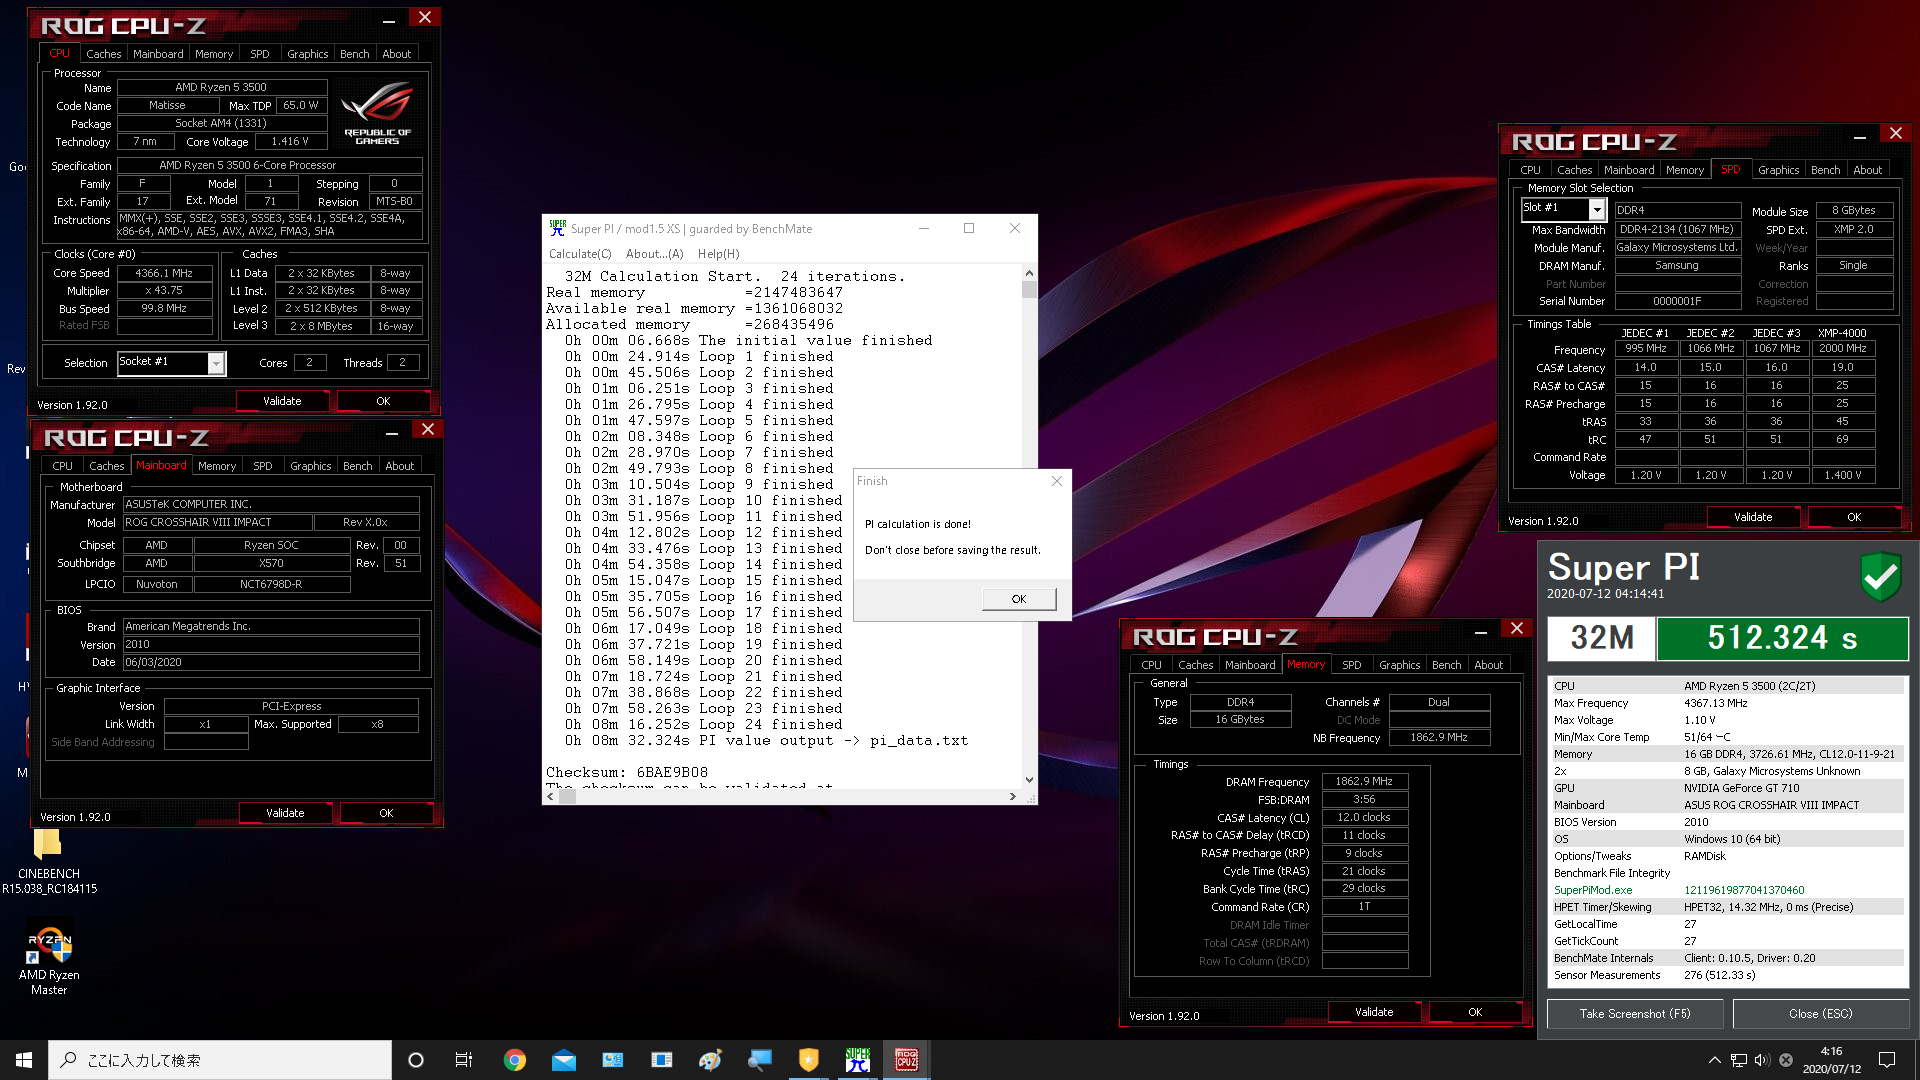Screen dimensions: 1920x1080
Task: Click the Core Speed 4366.1 MHz field
Action: pyautogui.click(x=165, y=273)
